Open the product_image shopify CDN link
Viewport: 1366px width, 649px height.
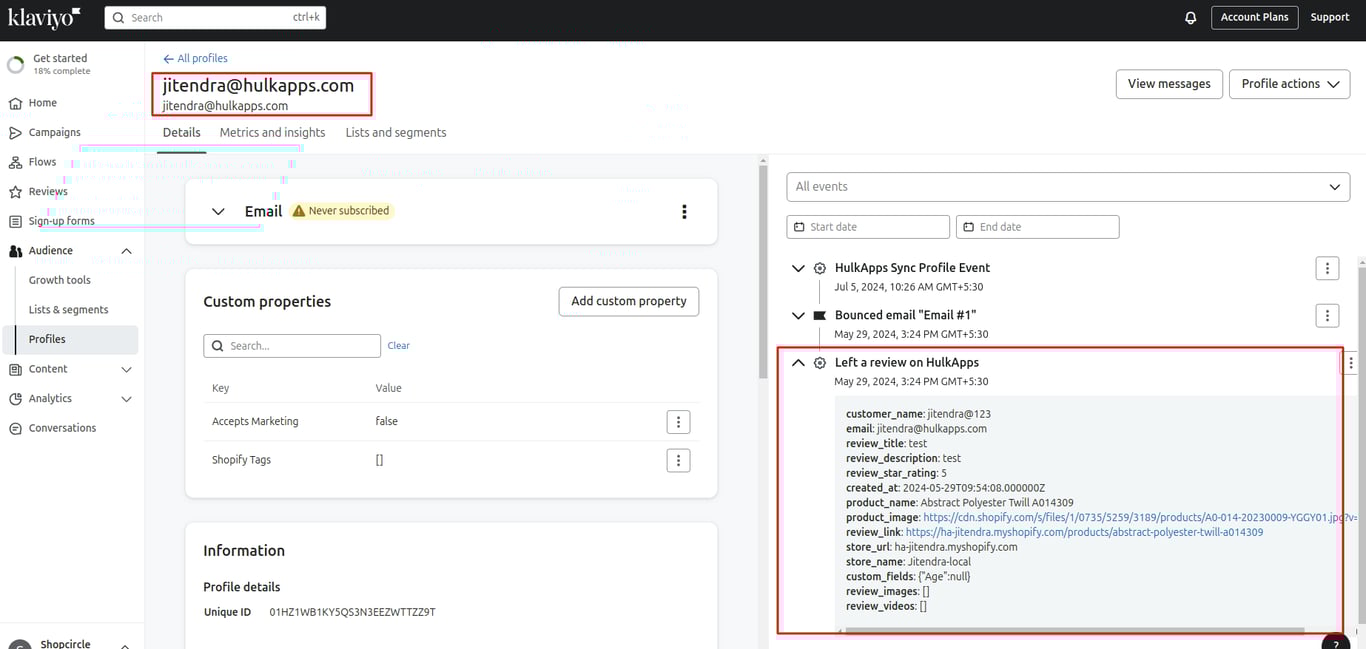[1140, 518]
